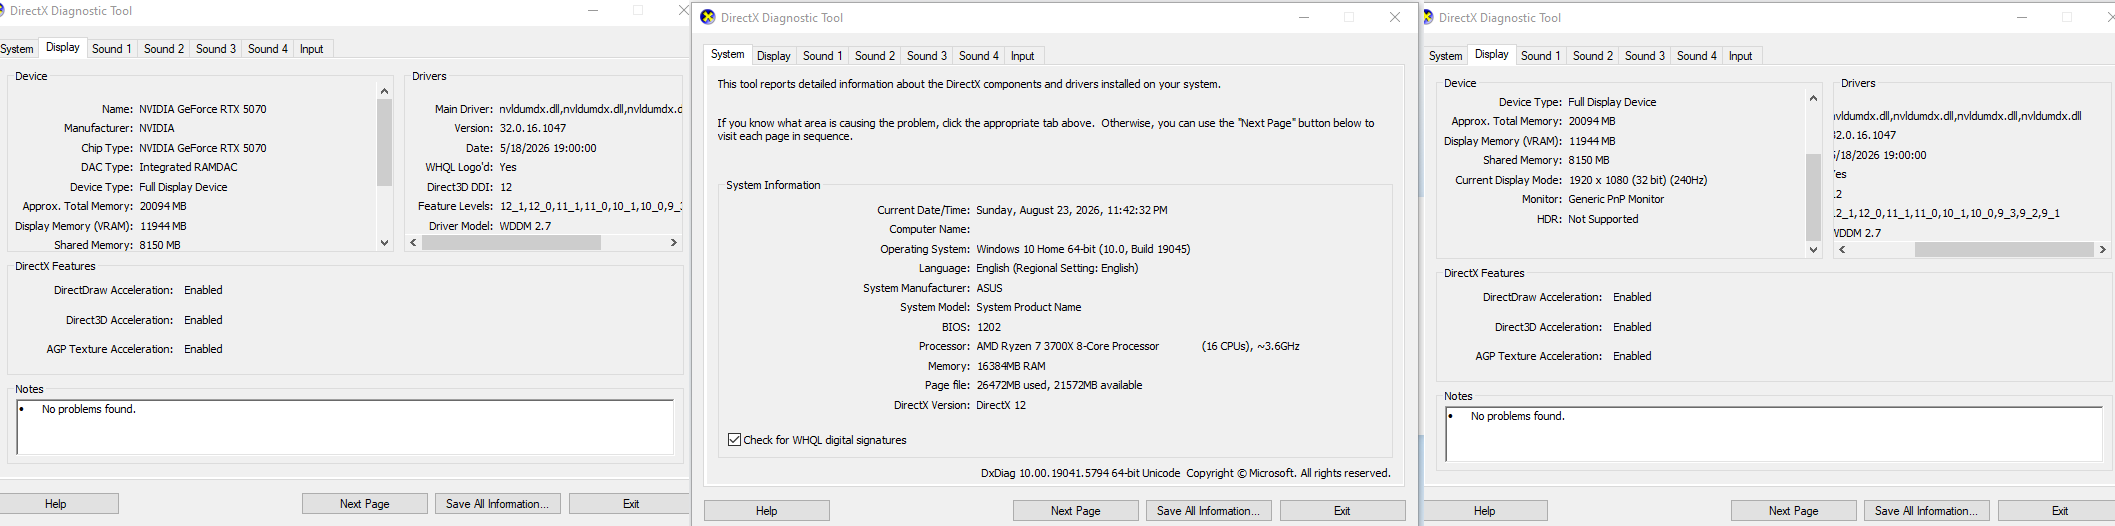Viewport: 2115px width, 526px height.
Task: Click Next Page in left window
Action: (x=365, y=504)
